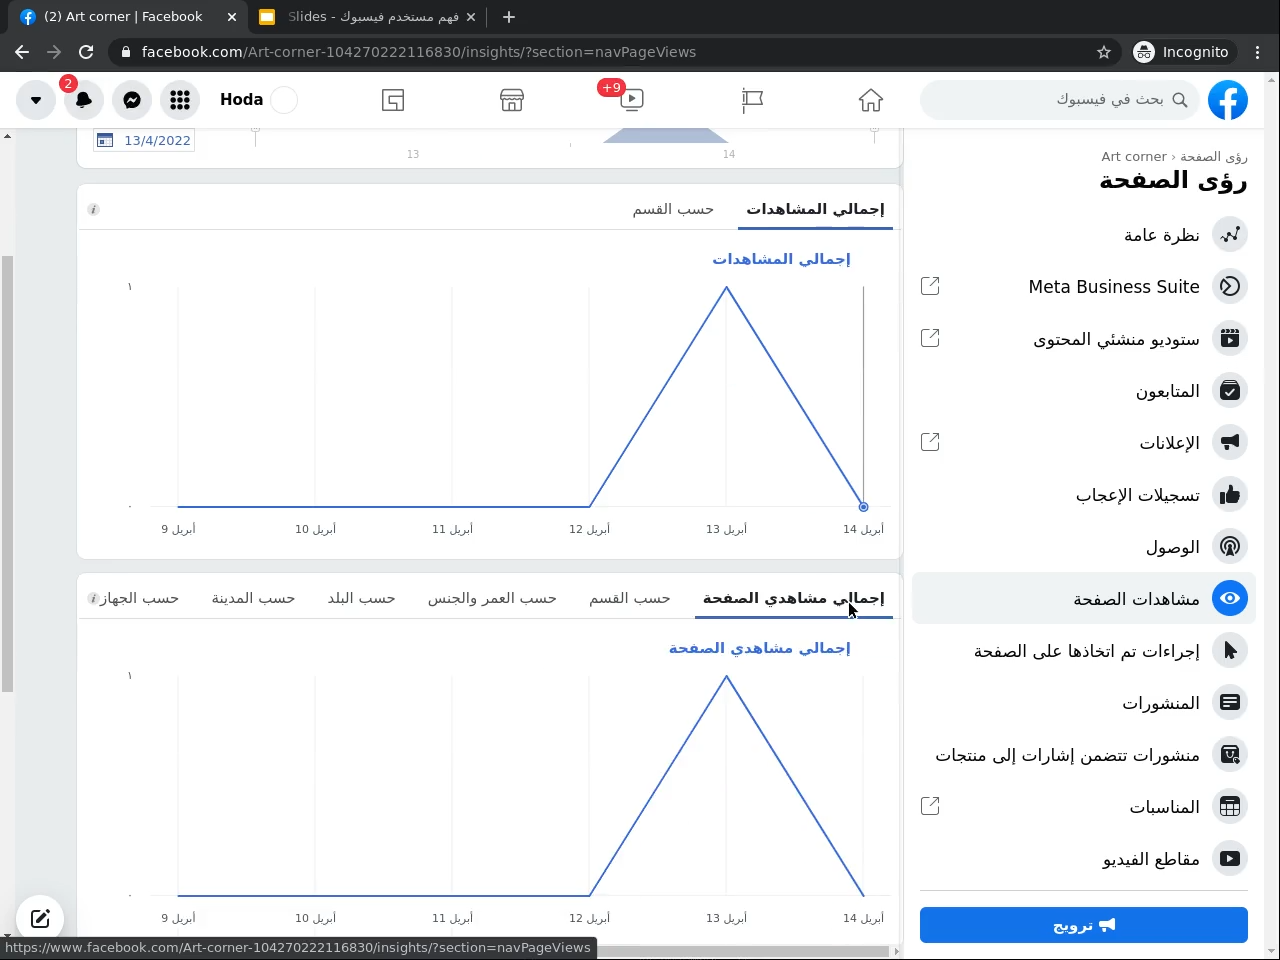Viewport: 1280px width, 960px height.
Task: Switch to حسب القسم tab in viewers chart
Action: tap(629, 598)
